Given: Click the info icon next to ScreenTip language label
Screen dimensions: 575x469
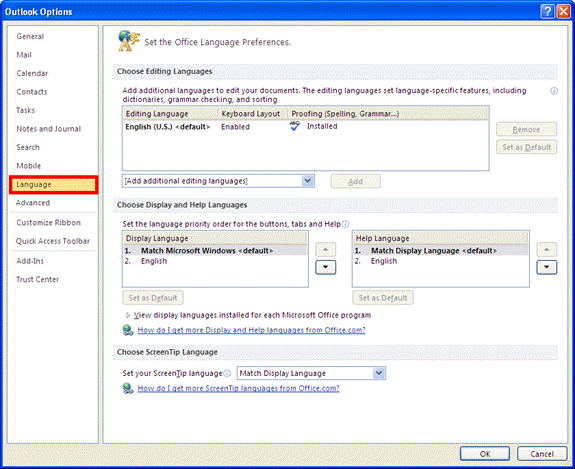Looking at the screenshot, I should coord(227,374).
